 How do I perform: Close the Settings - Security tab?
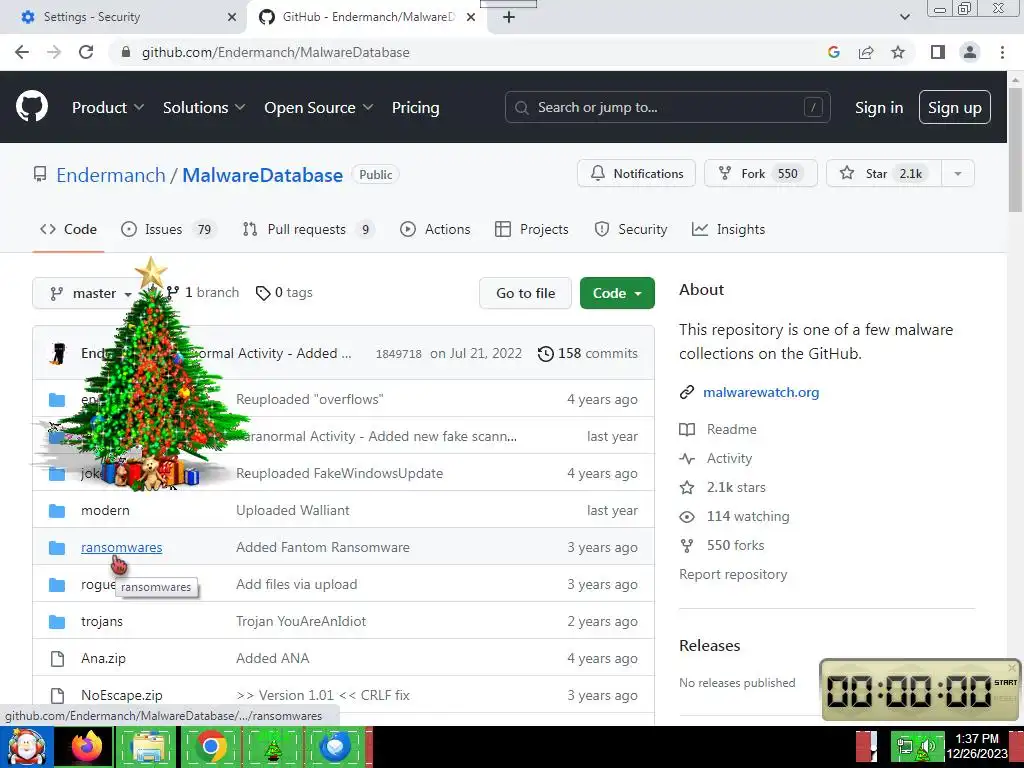coord(232,17)
